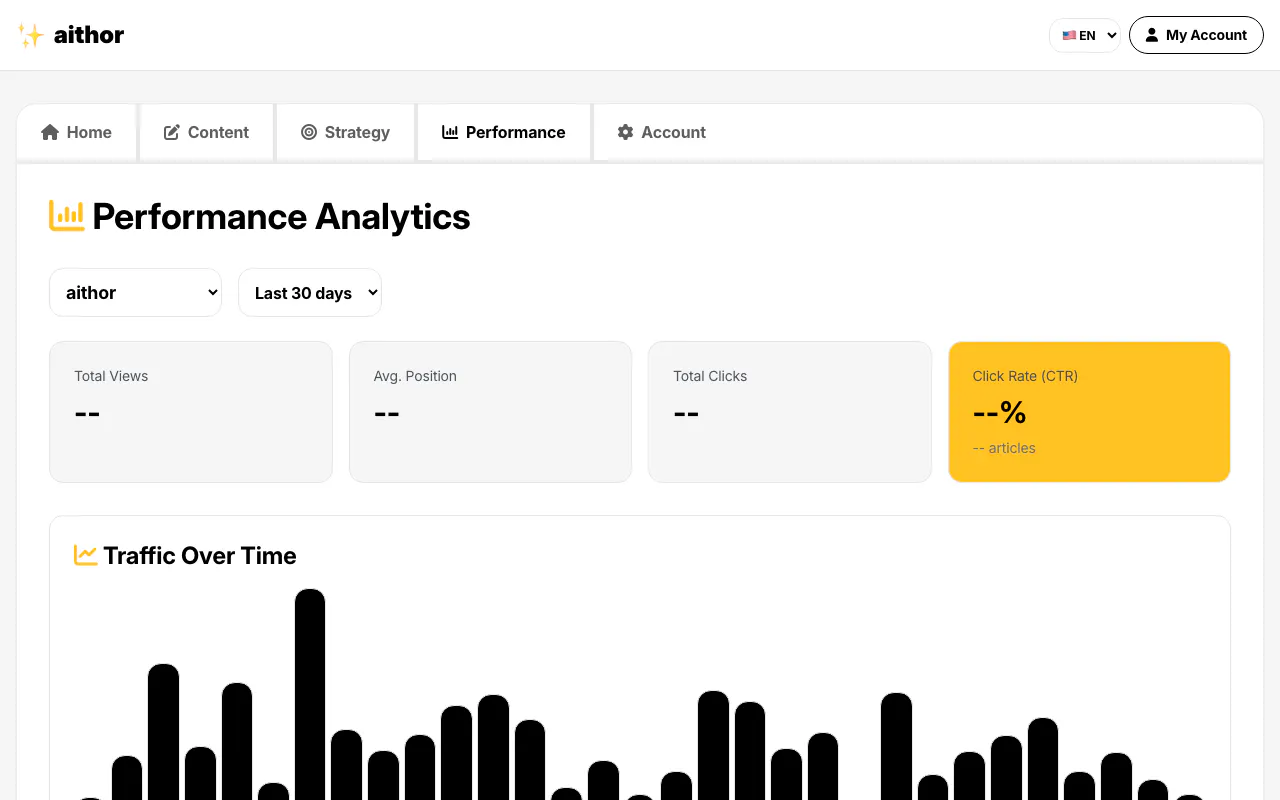Open the Content tab
Viewport: 1280px width, 800px height.
(x=206, y=132)
